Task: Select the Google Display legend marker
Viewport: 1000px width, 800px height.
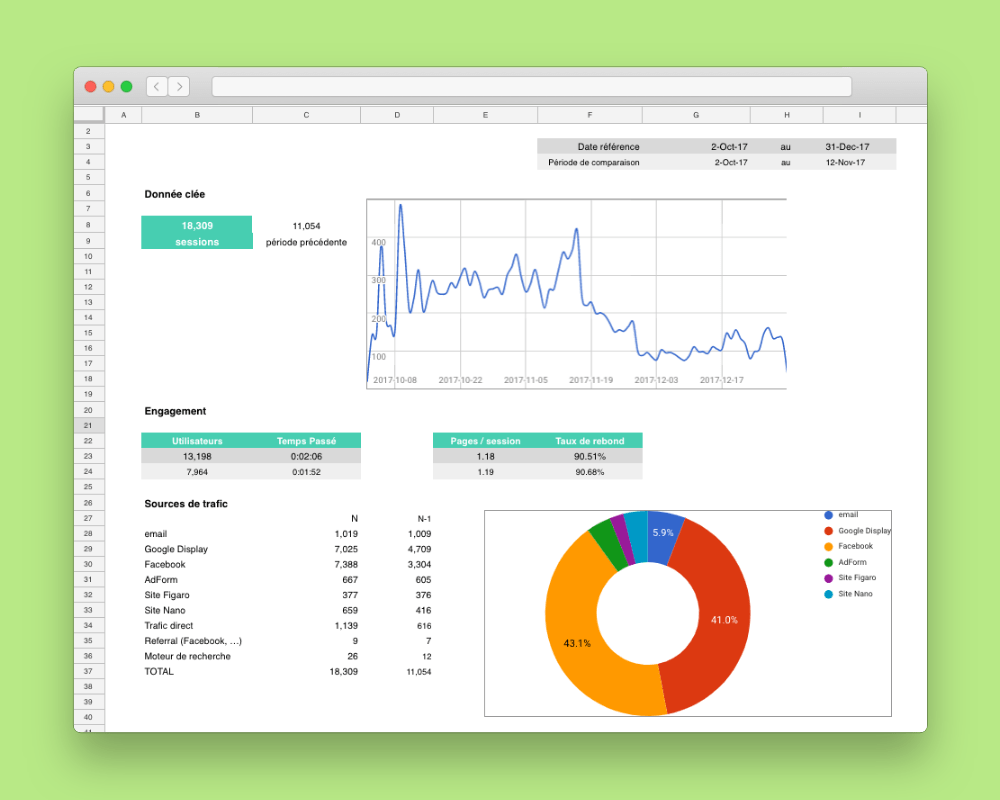Action: tap(828, 530)
